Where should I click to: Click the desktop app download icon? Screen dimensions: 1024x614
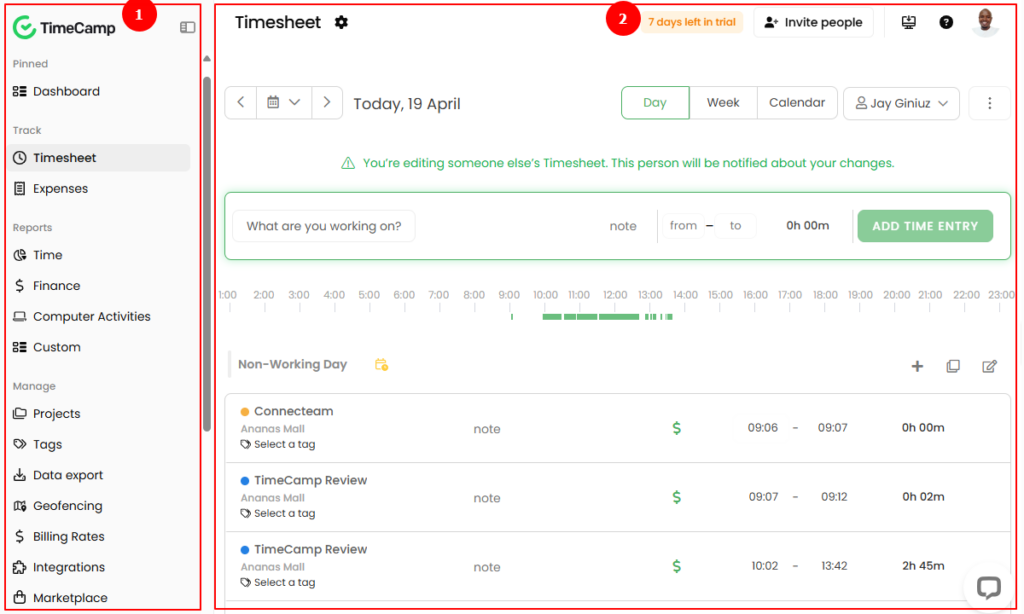[x=908, y=22]
